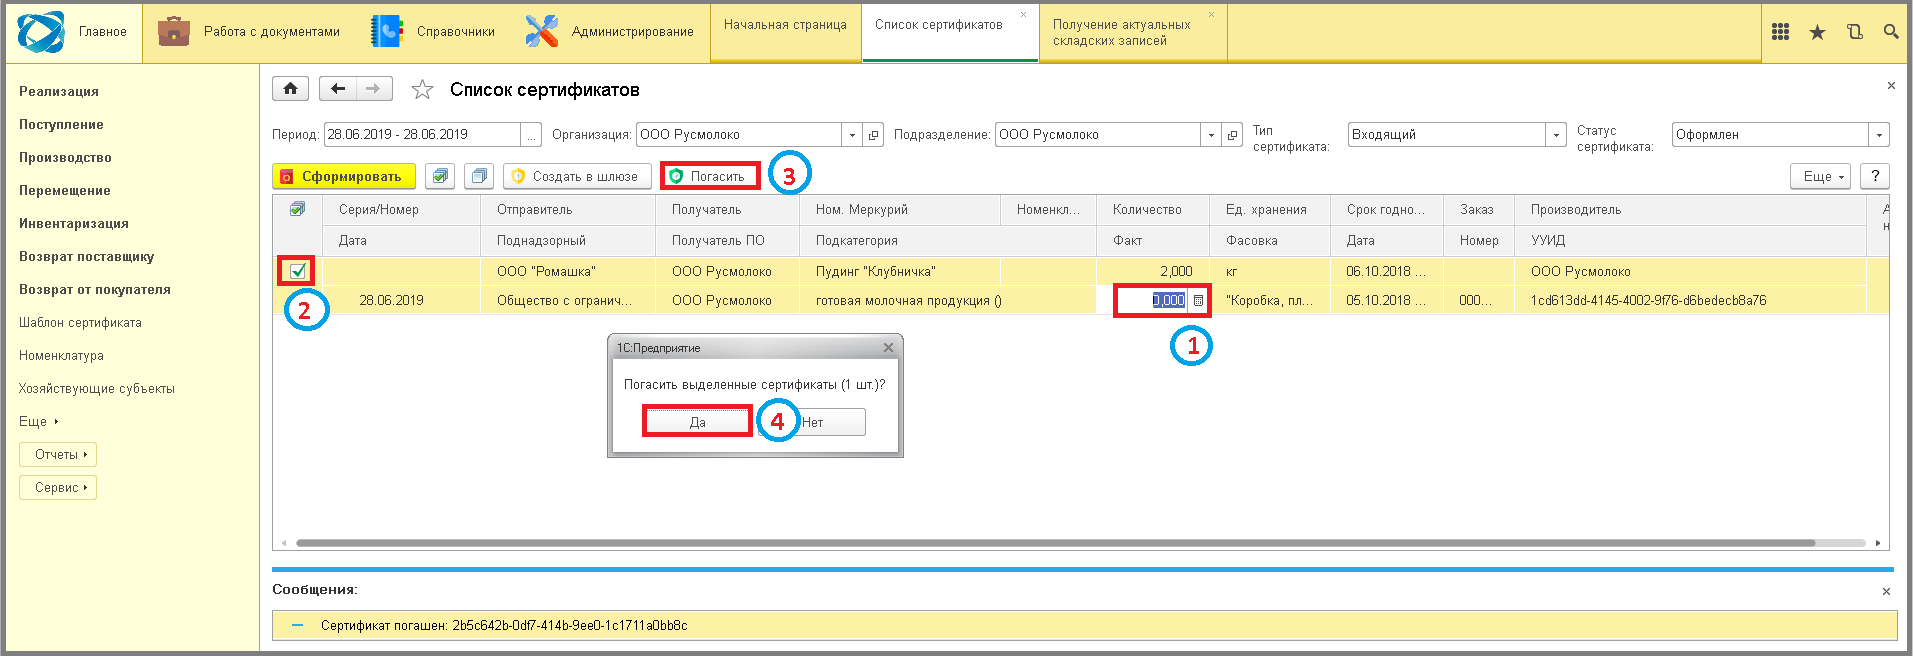Click the scrollbar right arrow under the table
The width and height of the screenshot is (1913, 656).
[1878, 543]
